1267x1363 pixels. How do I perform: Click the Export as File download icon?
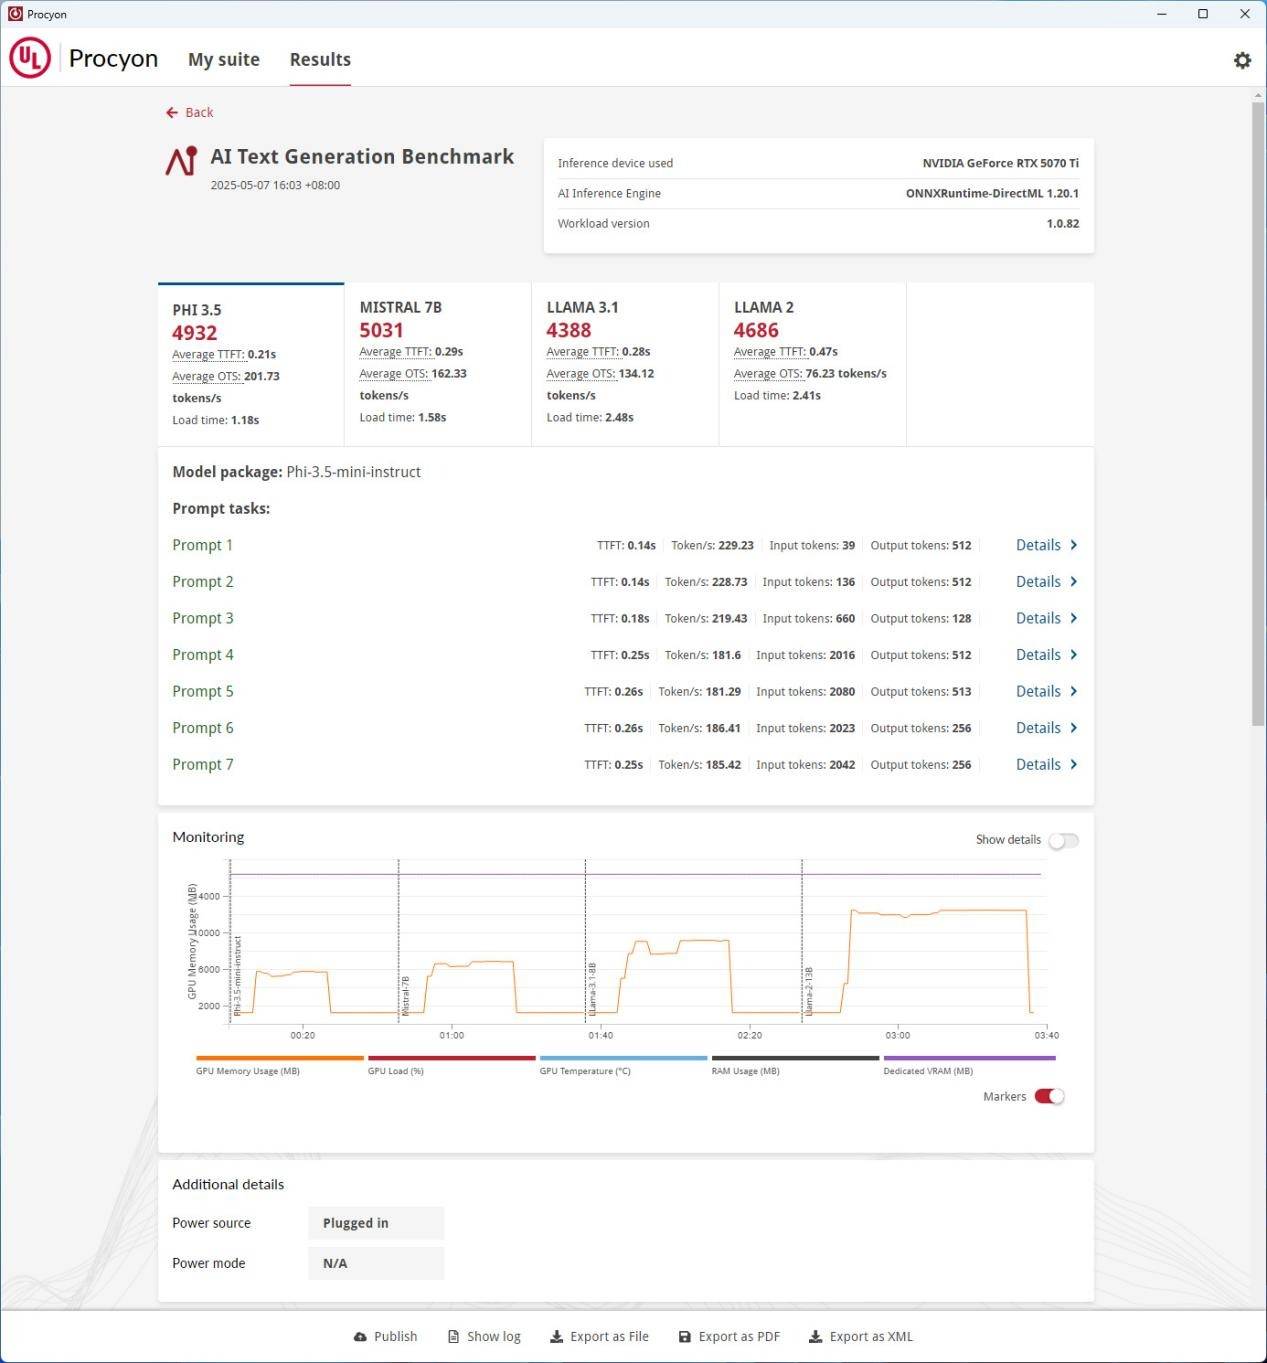tap(556, 1337)
